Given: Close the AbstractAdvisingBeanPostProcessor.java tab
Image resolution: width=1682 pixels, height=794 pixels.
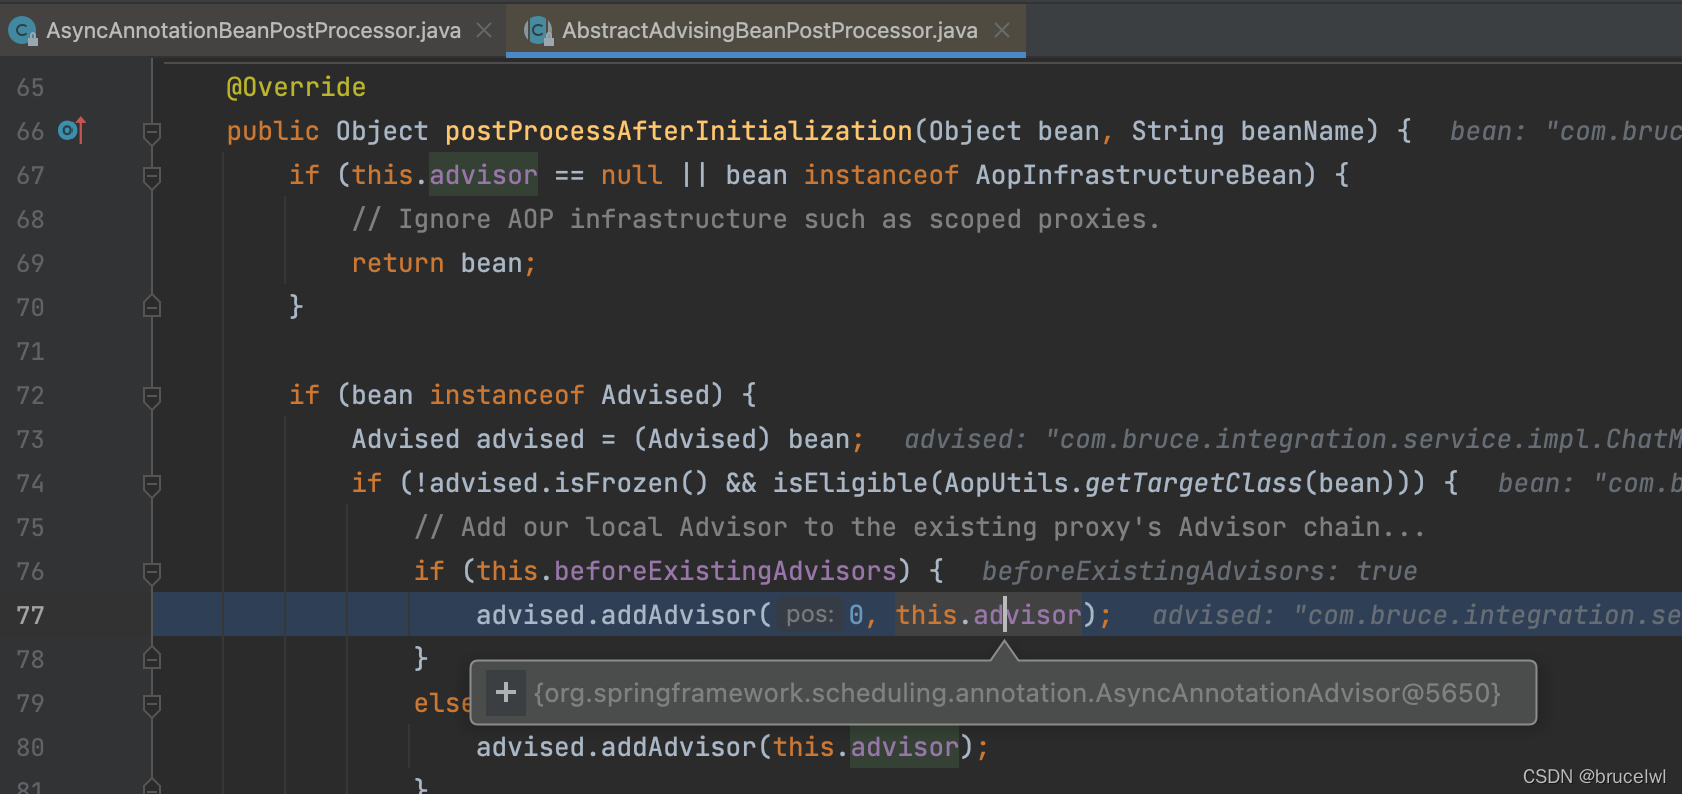Looking at the screenshot, I should (1002, 30).
